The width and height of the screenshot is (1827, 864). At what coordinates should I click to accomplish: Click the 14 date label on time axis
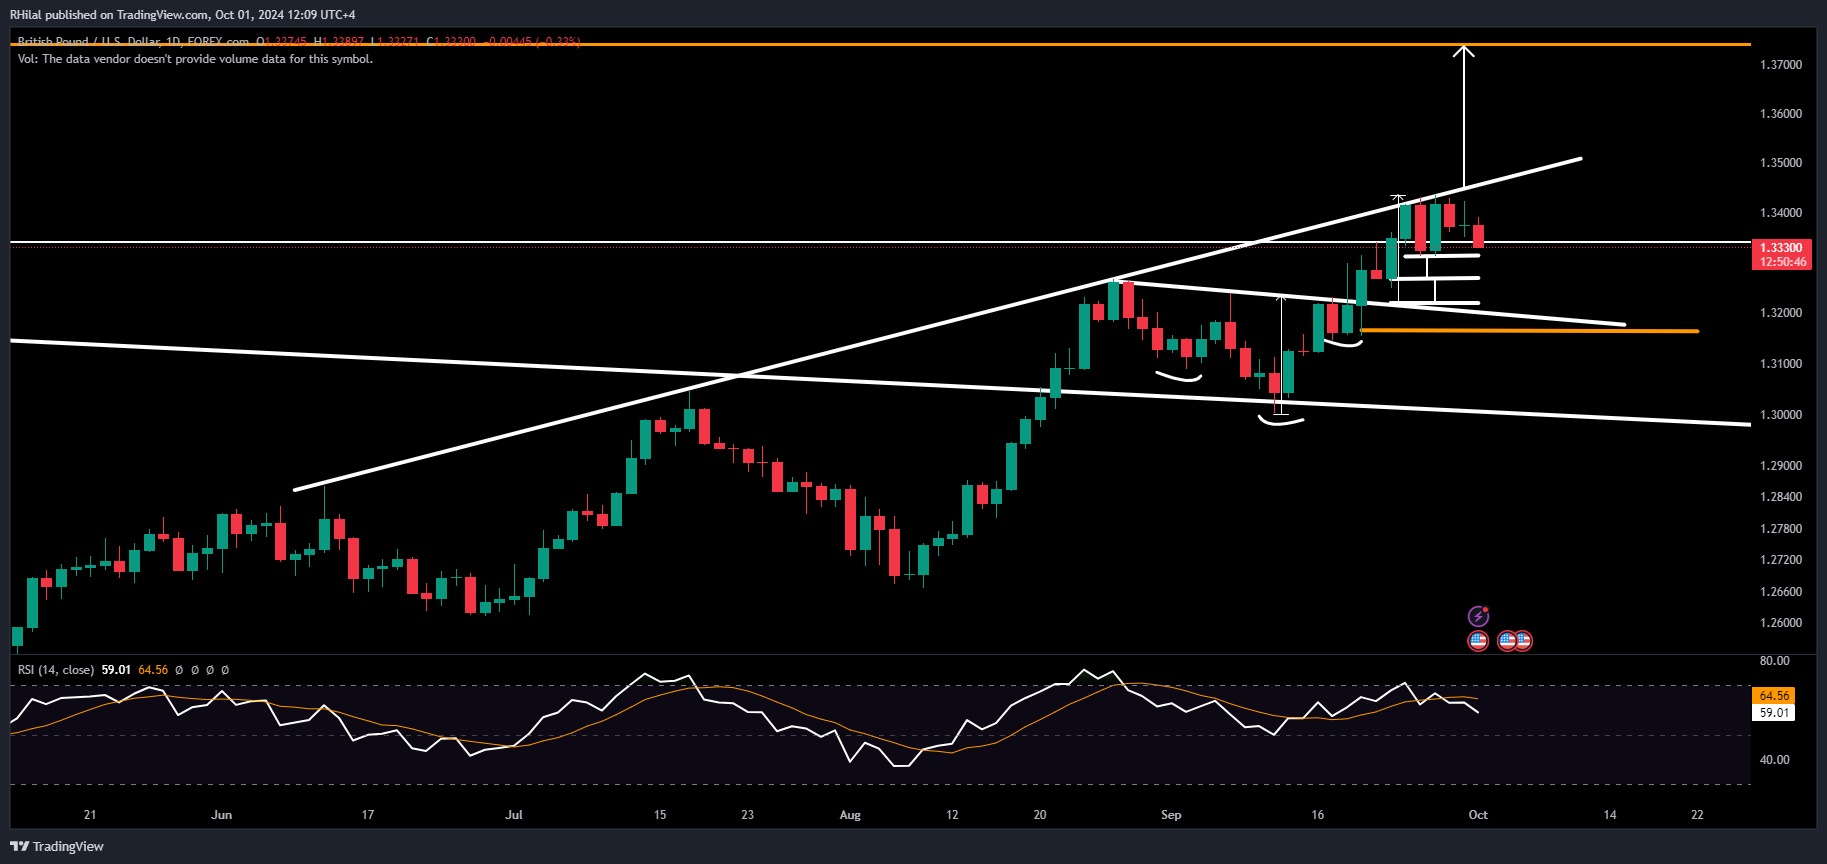point(1610,815)
